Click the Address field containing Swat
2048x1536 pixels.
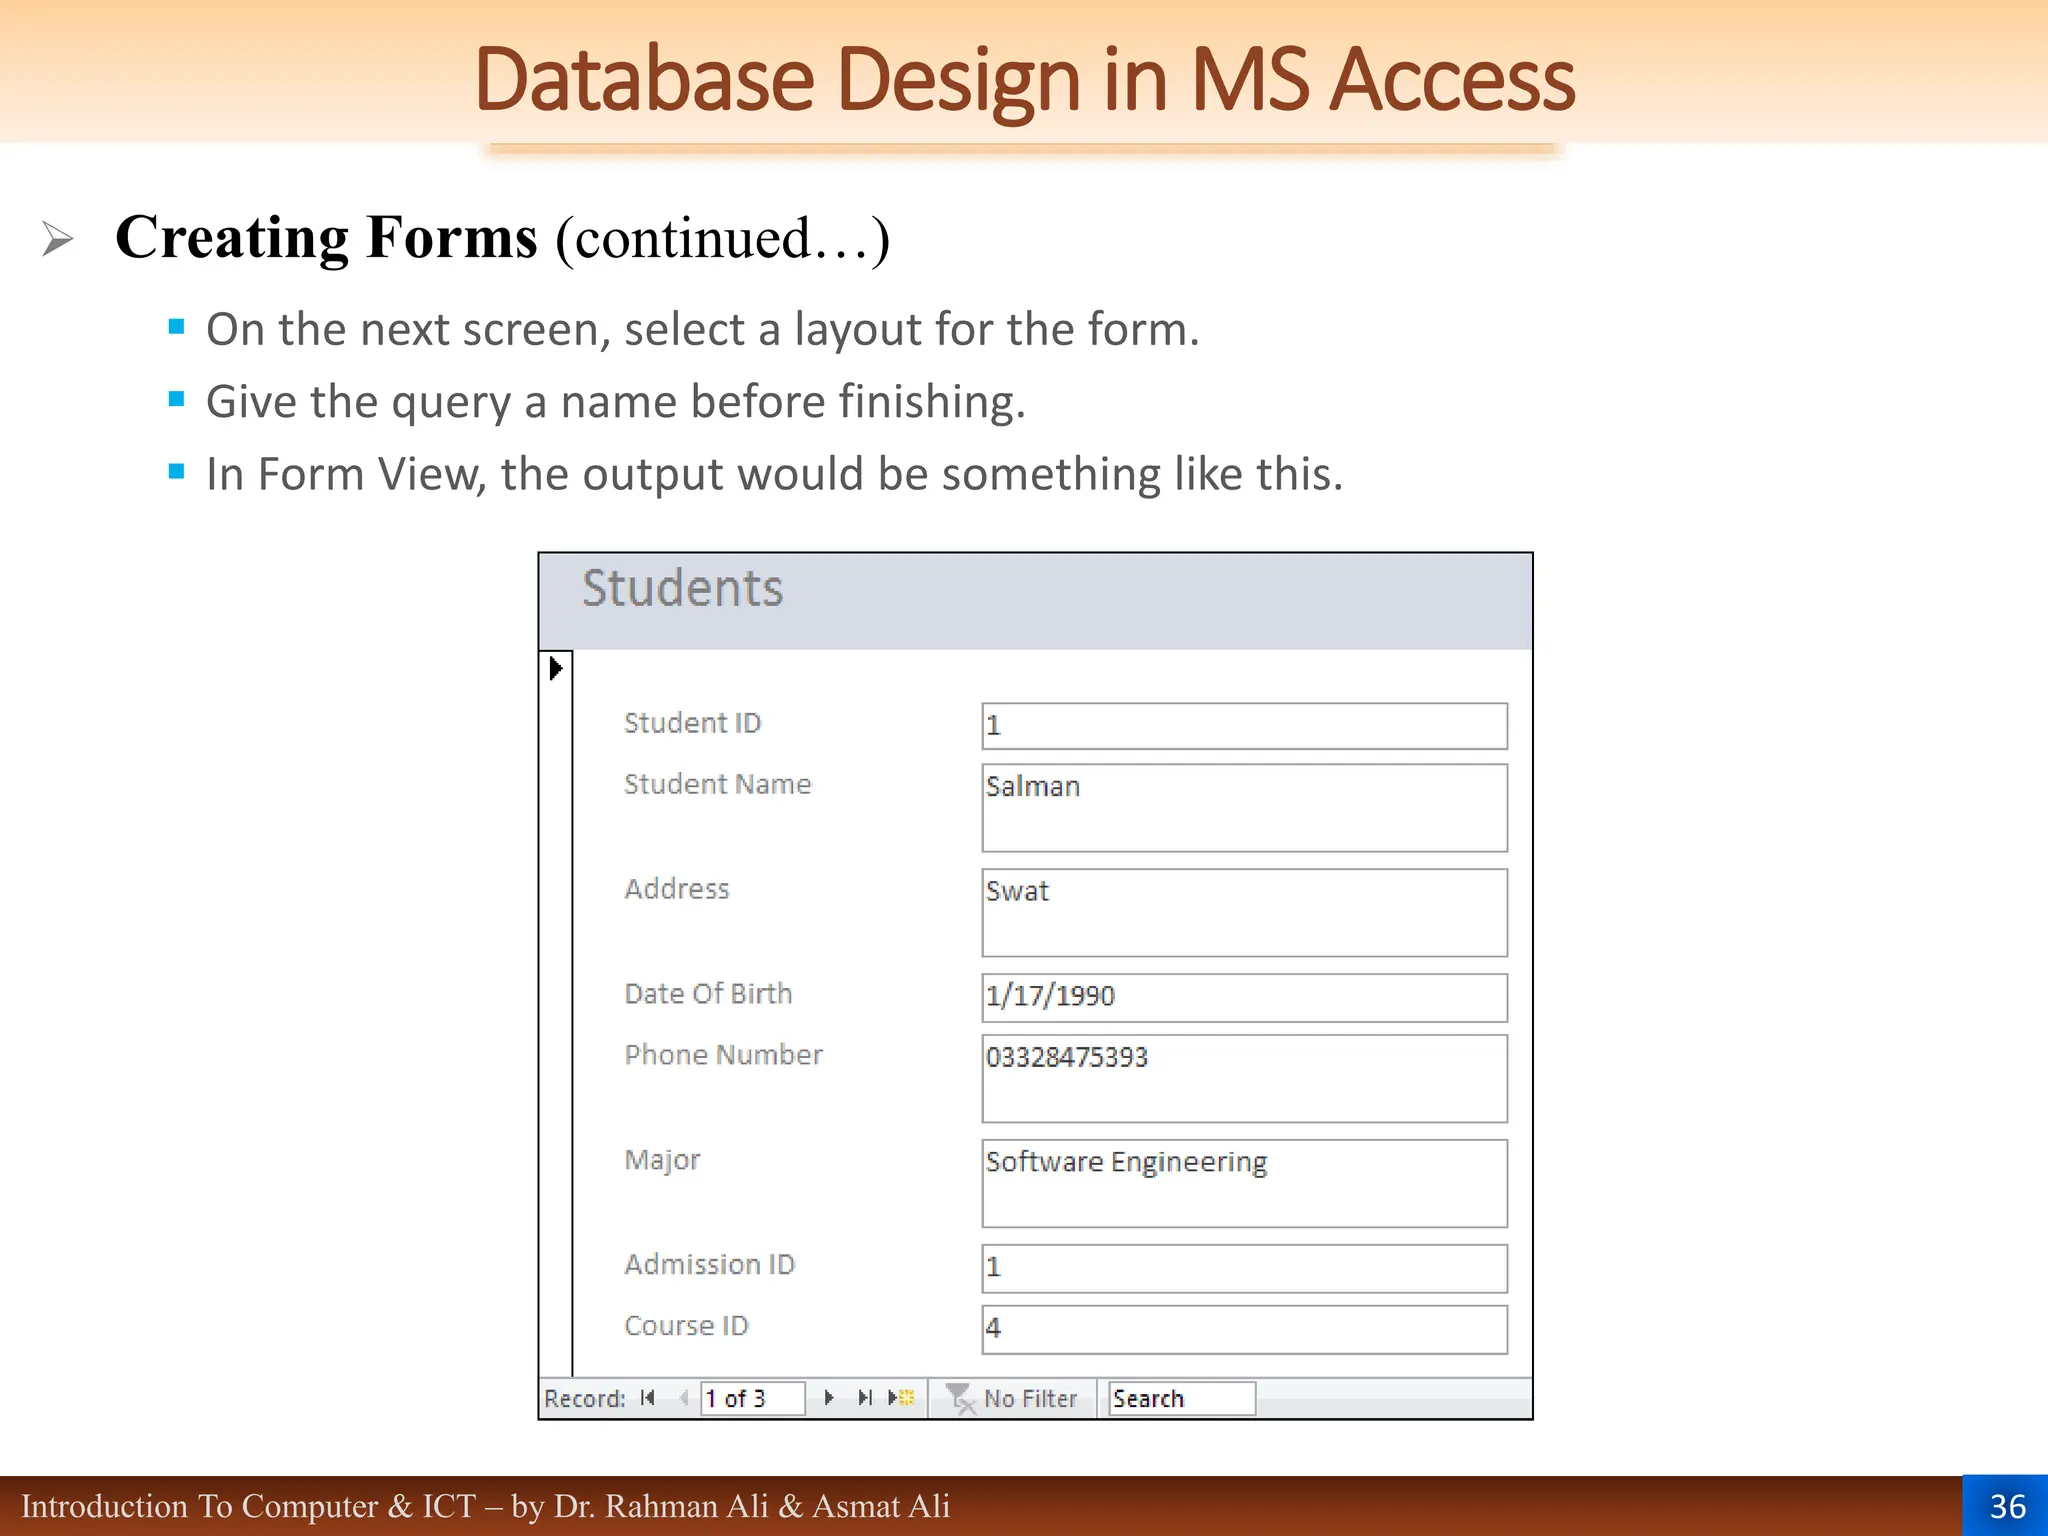pyautogui.click(x=1244, y=912)
